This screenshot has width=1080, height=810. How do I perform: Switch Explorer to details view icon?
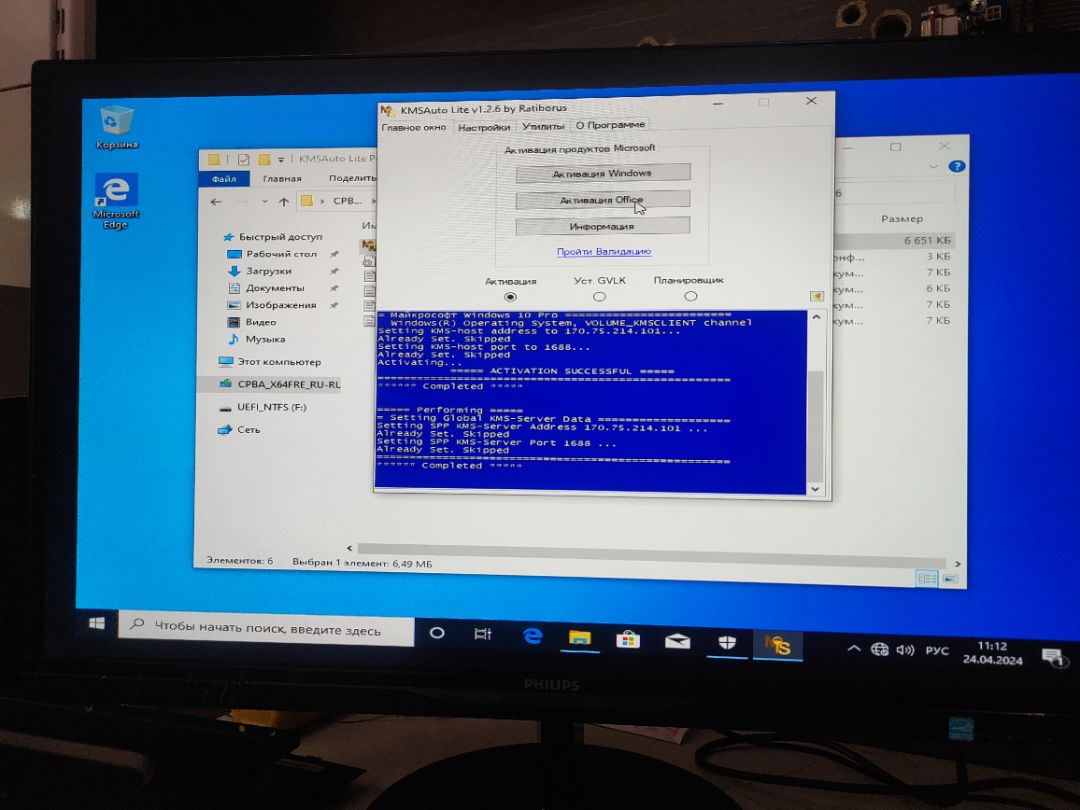click(x=927, y=579)
